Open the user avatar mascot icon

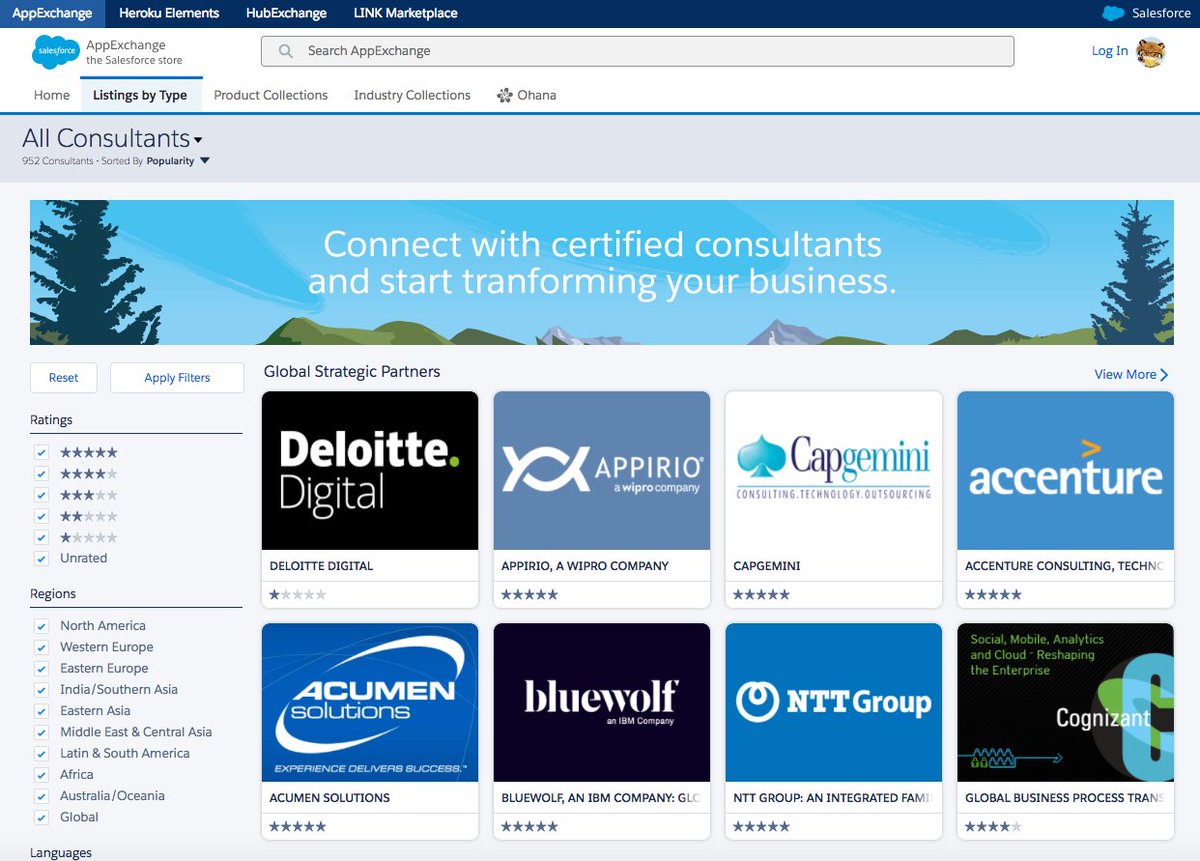pos(1152,52)
